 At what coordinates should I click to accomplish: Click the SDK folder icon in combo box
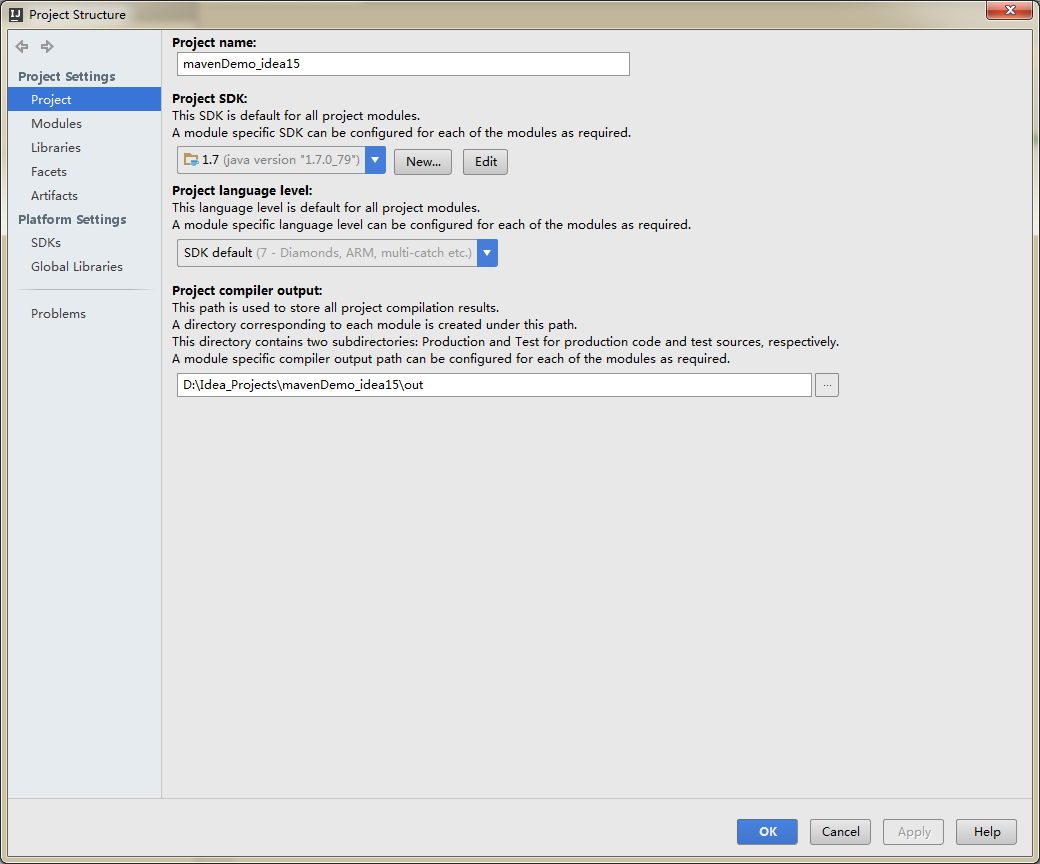pos(191,160)
